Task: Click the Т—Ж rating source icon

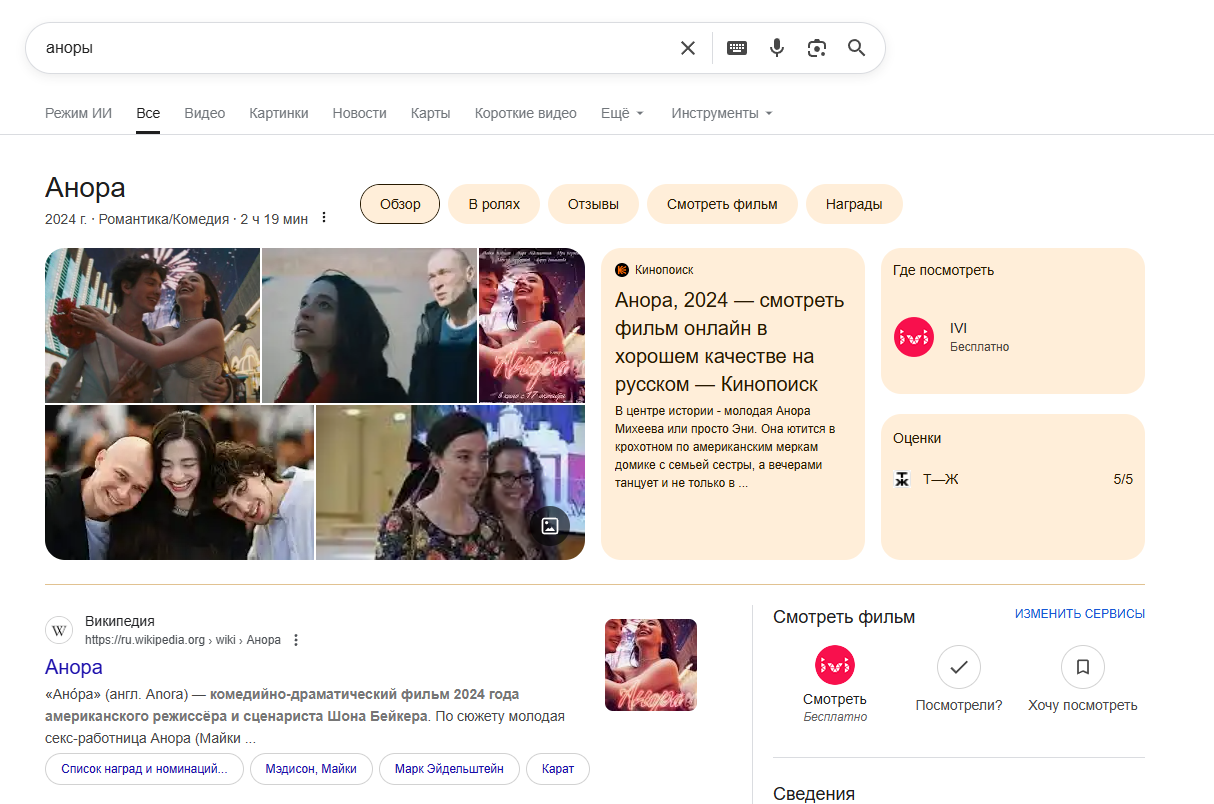Action: point(902,479)
